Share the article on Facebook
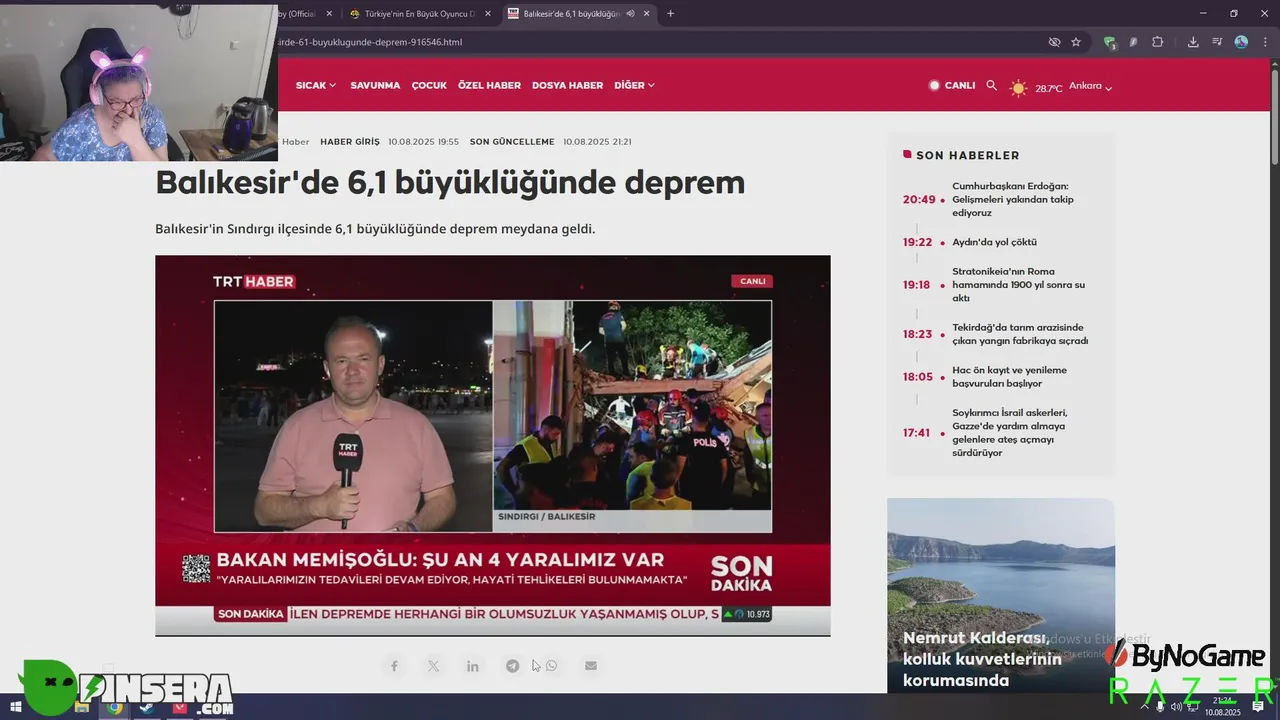Screen dimensions: 1280x720 (x=394, y=666)
